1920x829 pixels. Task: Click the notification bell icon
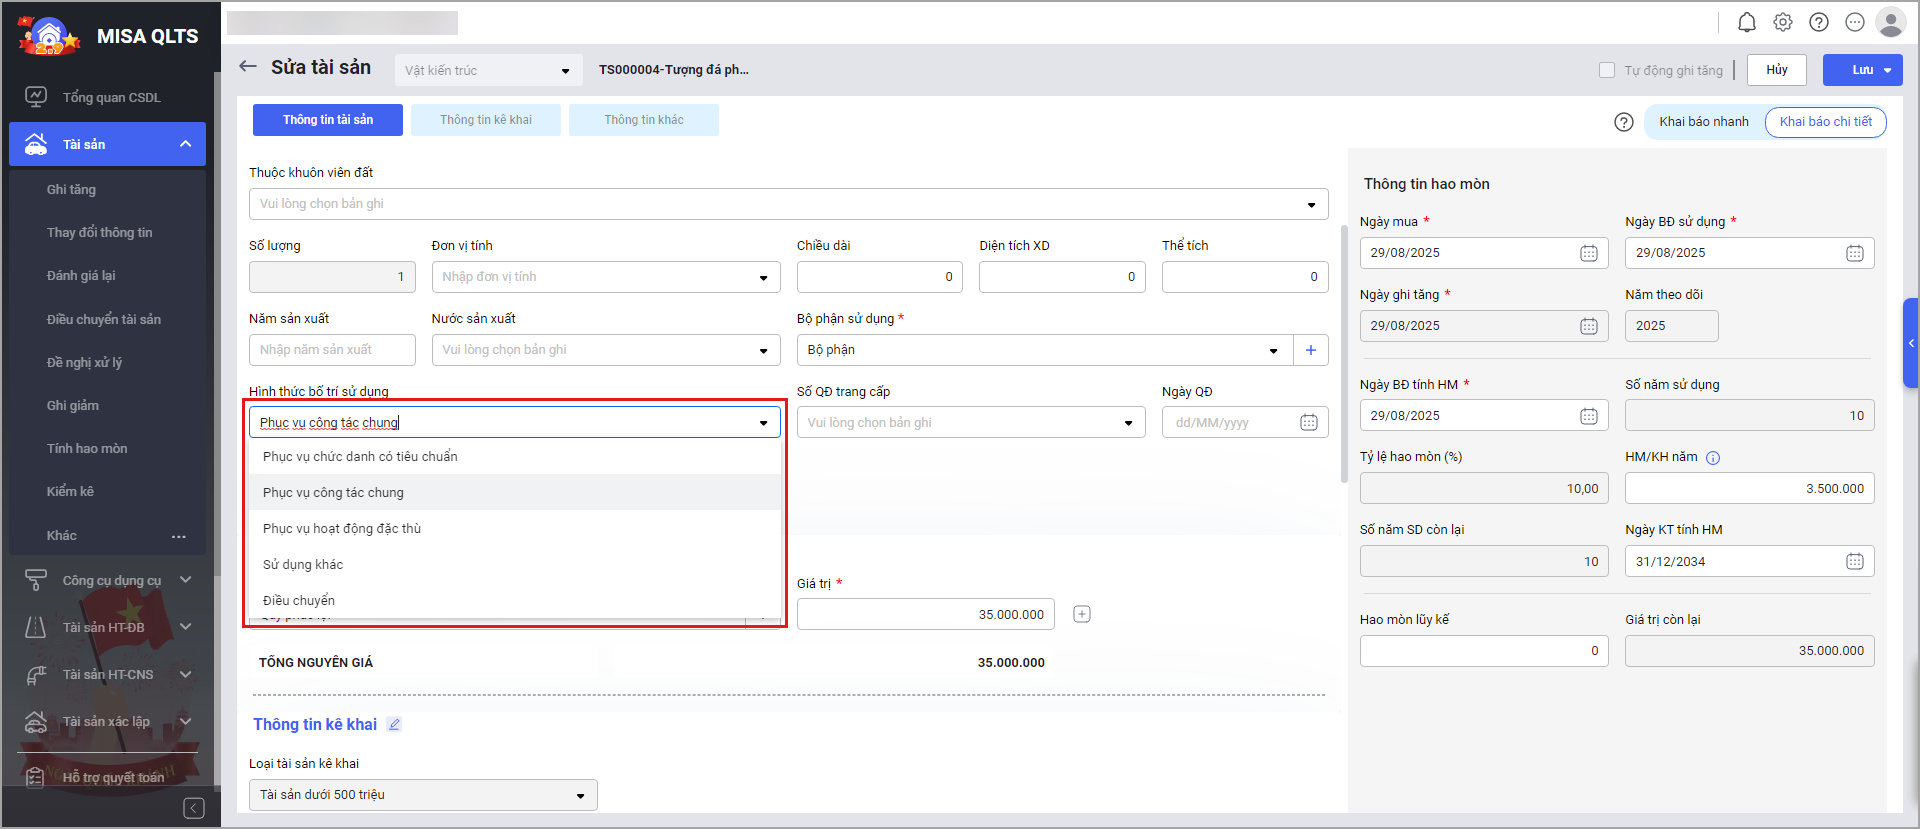tap(1746, 22)
